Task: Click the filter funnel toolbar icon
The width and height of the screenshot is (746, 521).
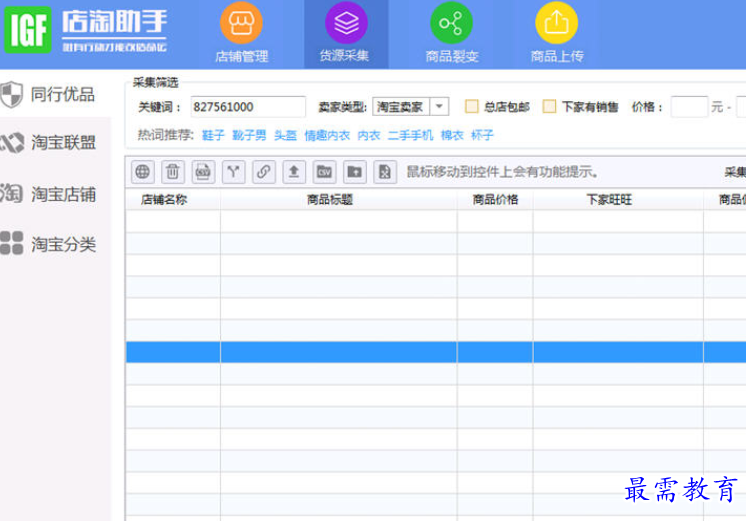Action: point(233,172)
